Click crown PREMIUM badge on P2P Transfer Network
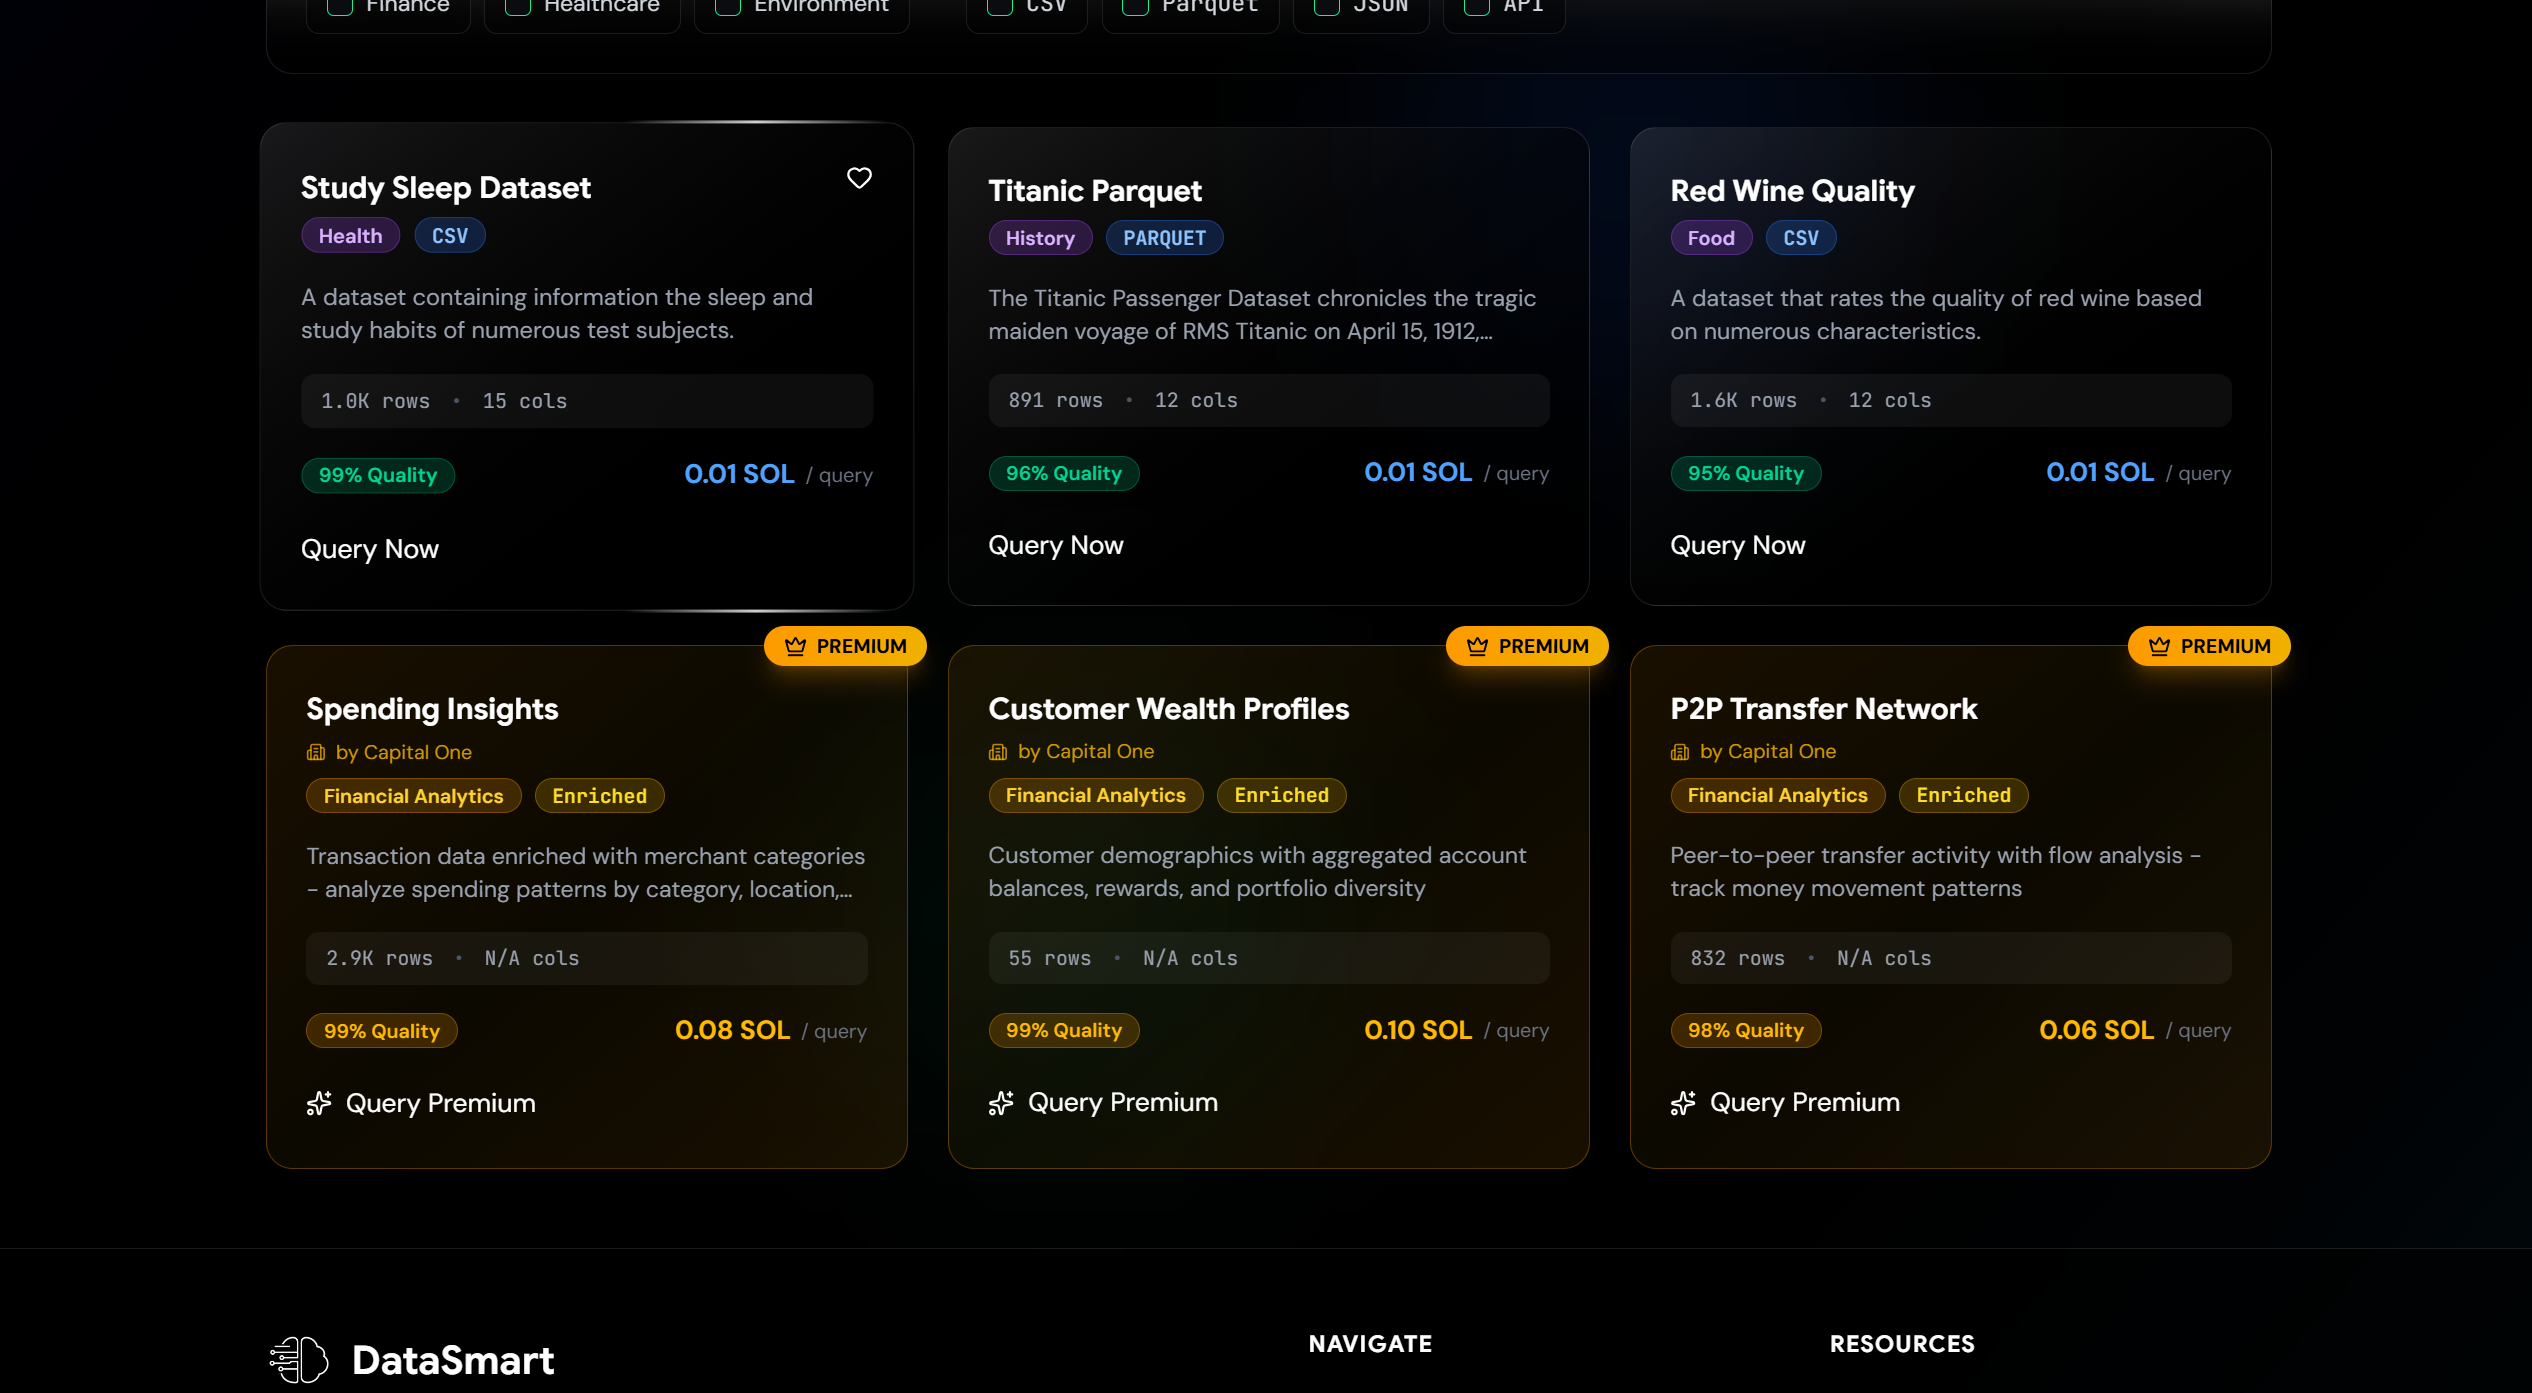The image size is (2532, 1393). [x=2209, y=646]
